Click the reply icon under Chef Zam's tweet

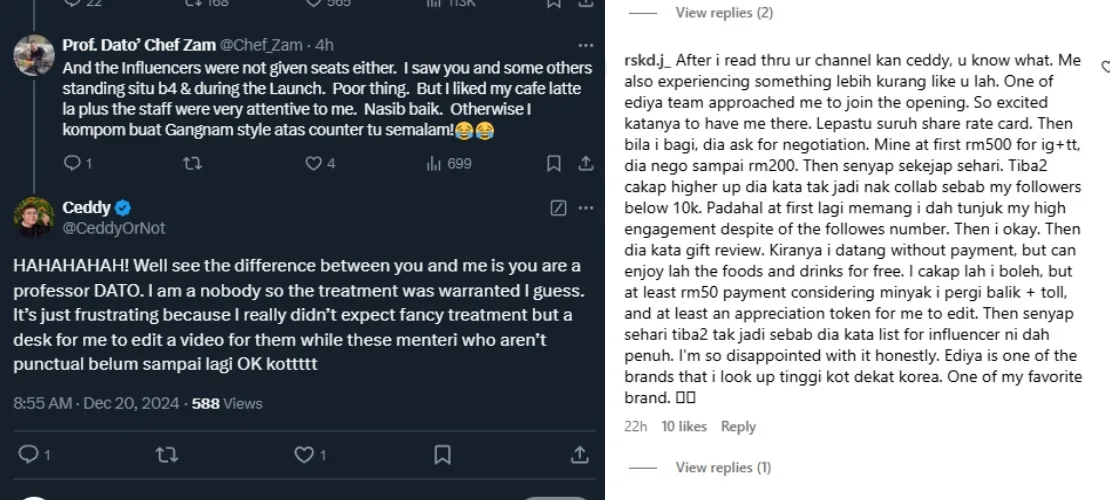(71, 163)
